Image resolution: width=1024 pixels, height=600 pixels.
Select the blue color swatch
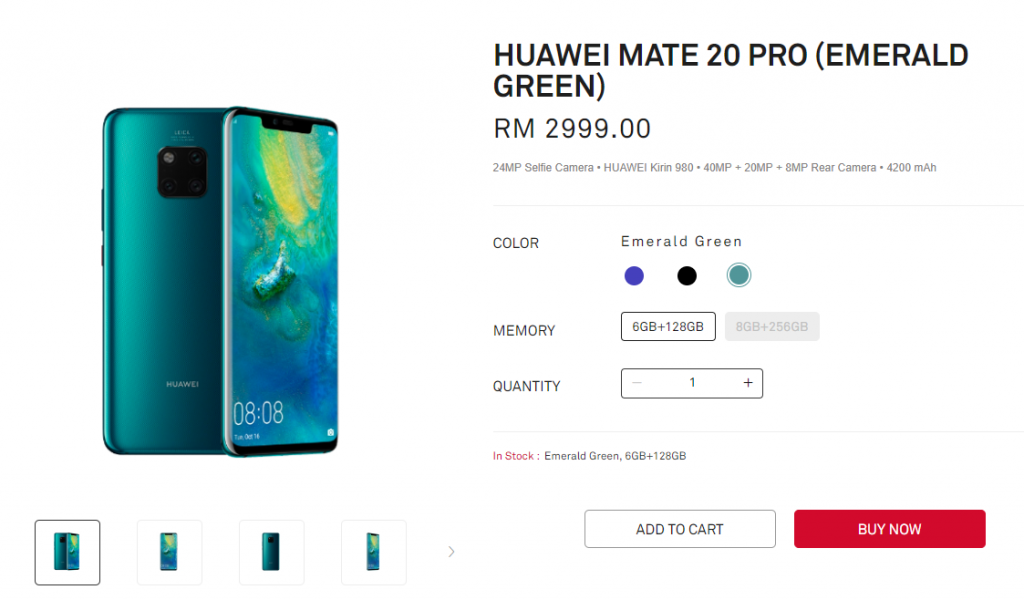pyautogui.click(x=634, y=276)
